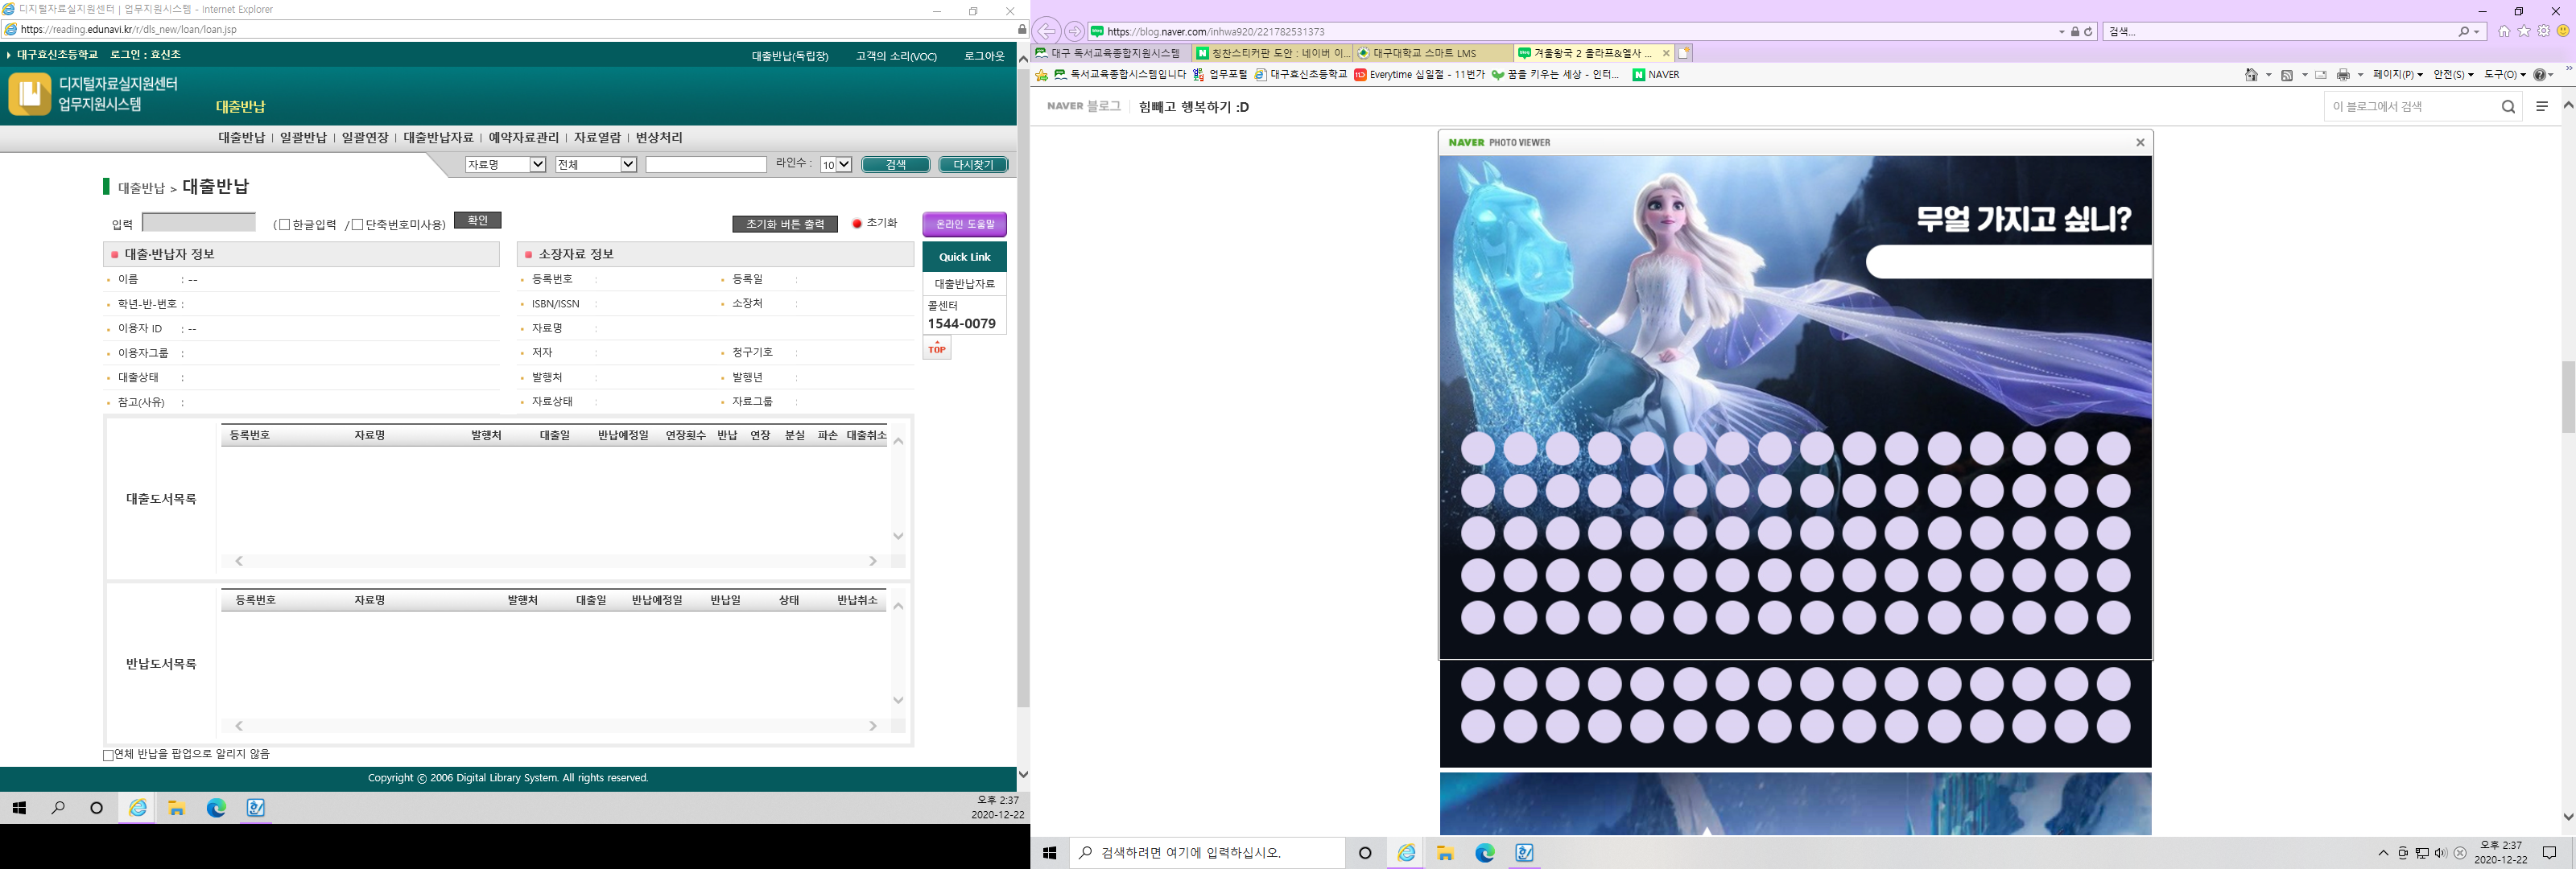Open IE favorites star icon
The width and height of the screenshot is (2576, 869).
tap(2523, 31)
